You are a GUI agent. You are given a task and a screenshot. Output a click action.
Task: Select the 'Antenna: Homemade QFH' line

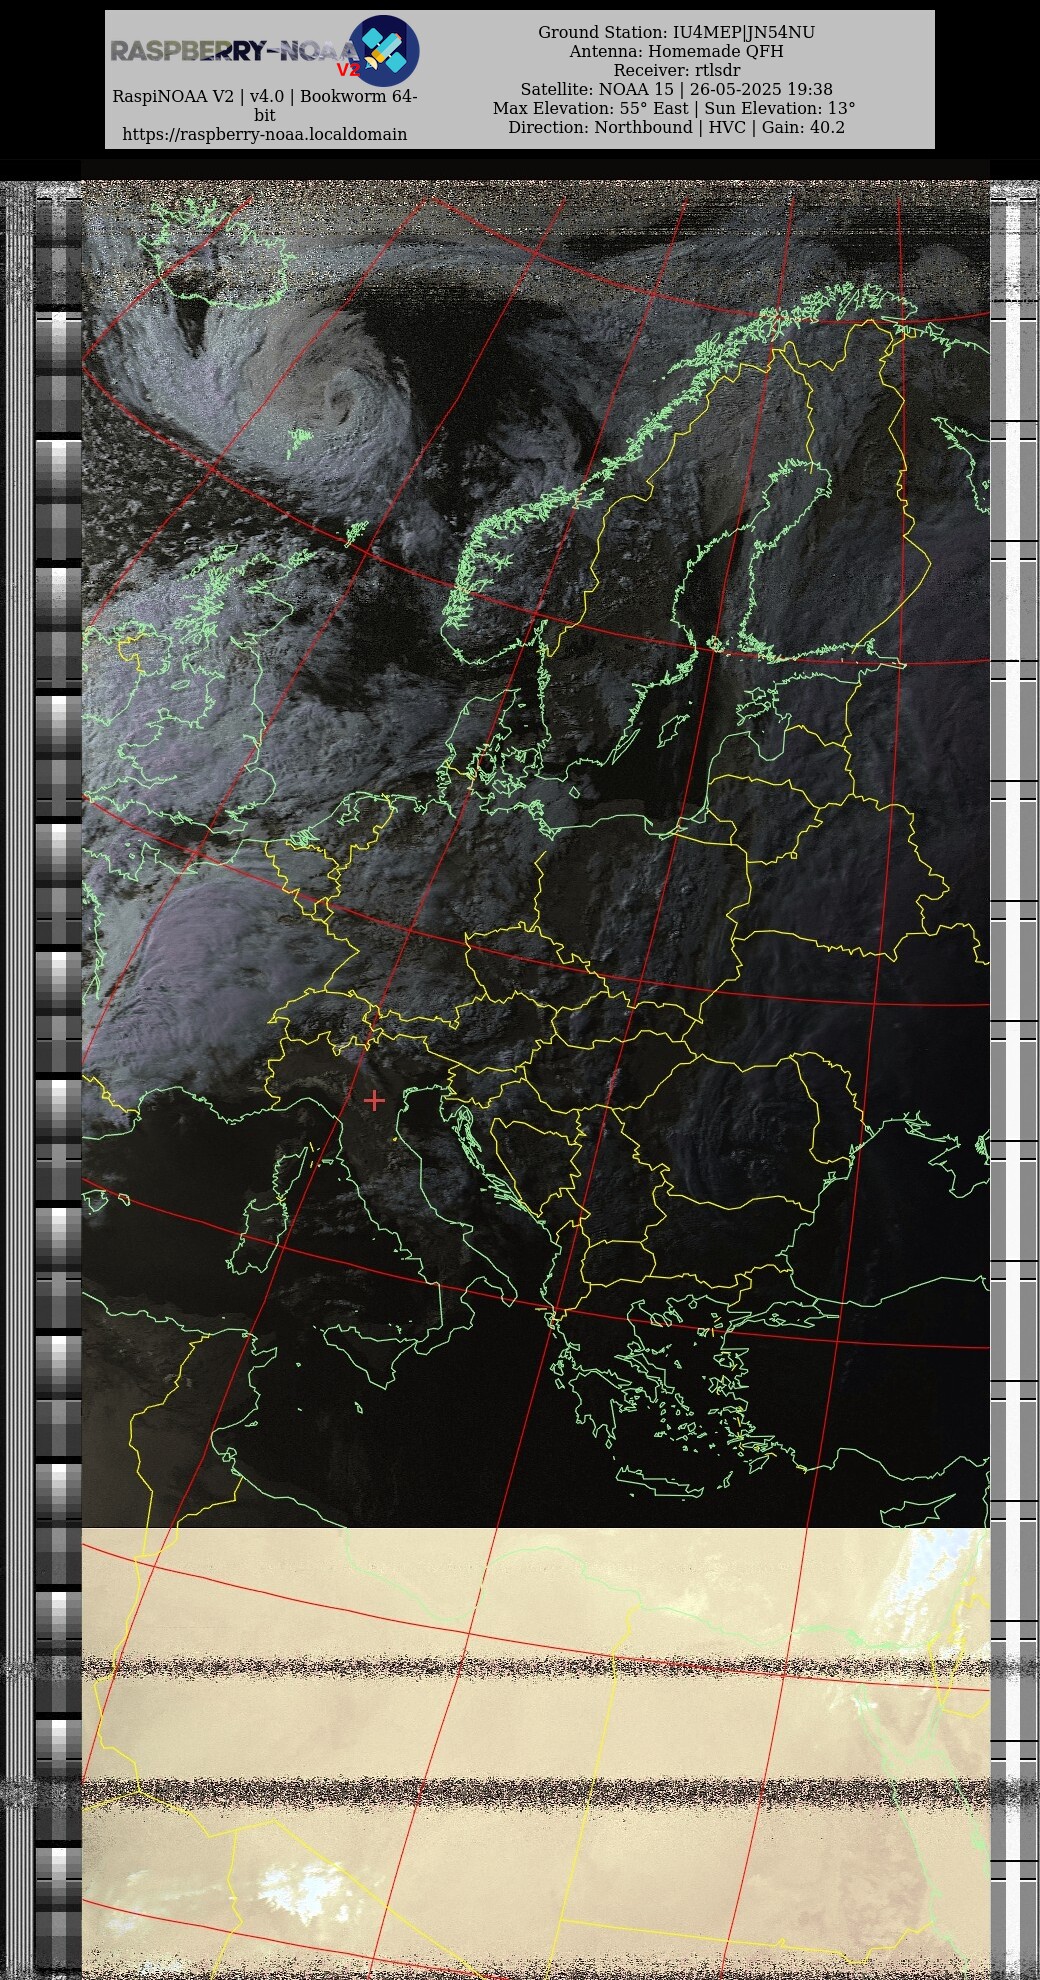coord(677,51)
